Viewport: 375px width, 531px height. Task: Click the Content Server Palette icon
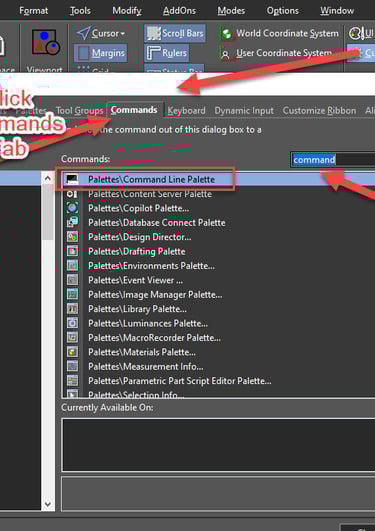72,194
